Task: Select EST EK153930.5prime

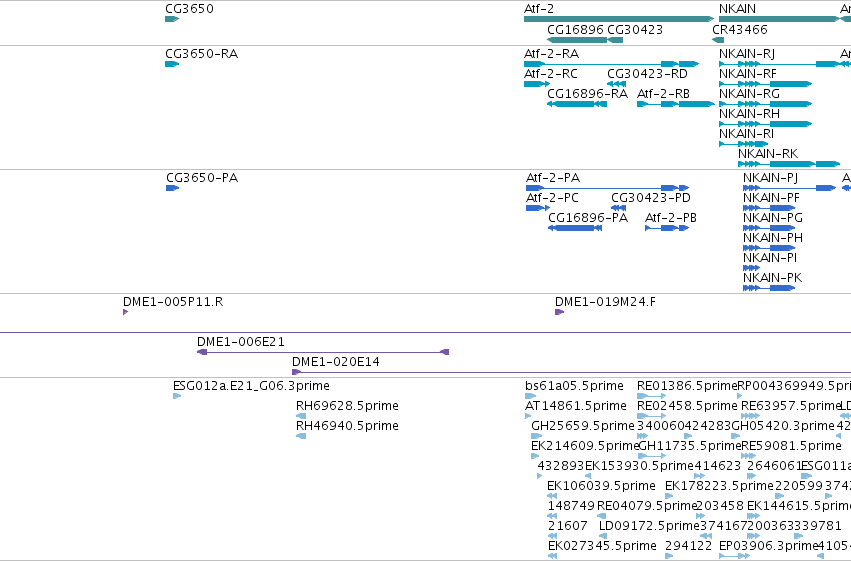Action: click(x=639, y=466)
